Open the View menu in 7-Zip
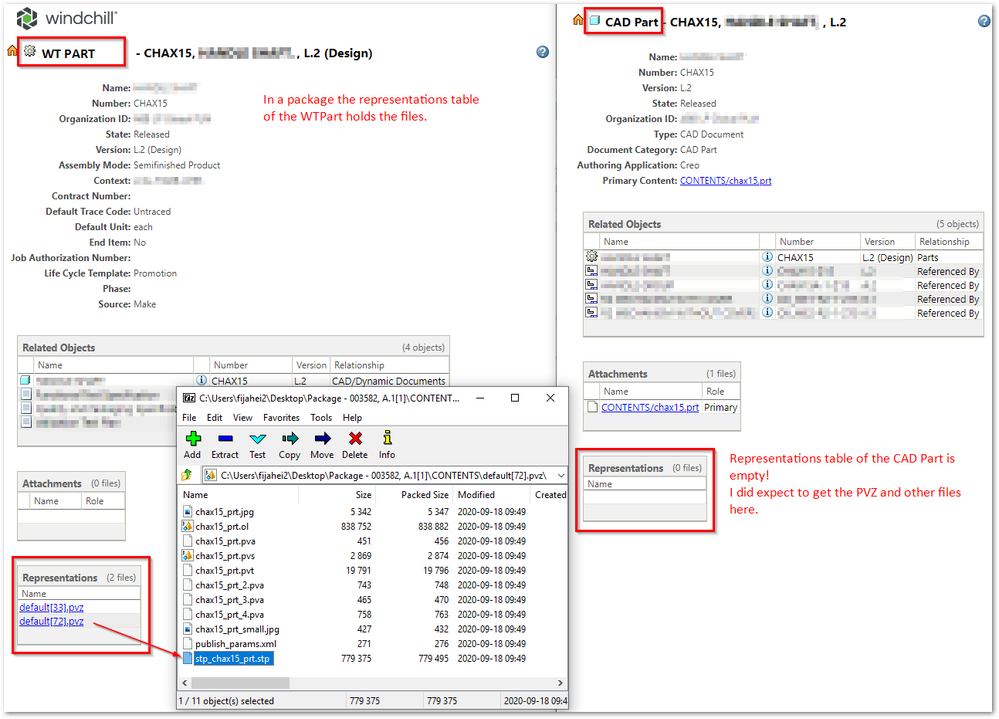Image resolution: width=999 pixels, height=719 pixels. [x=243, y=418]
